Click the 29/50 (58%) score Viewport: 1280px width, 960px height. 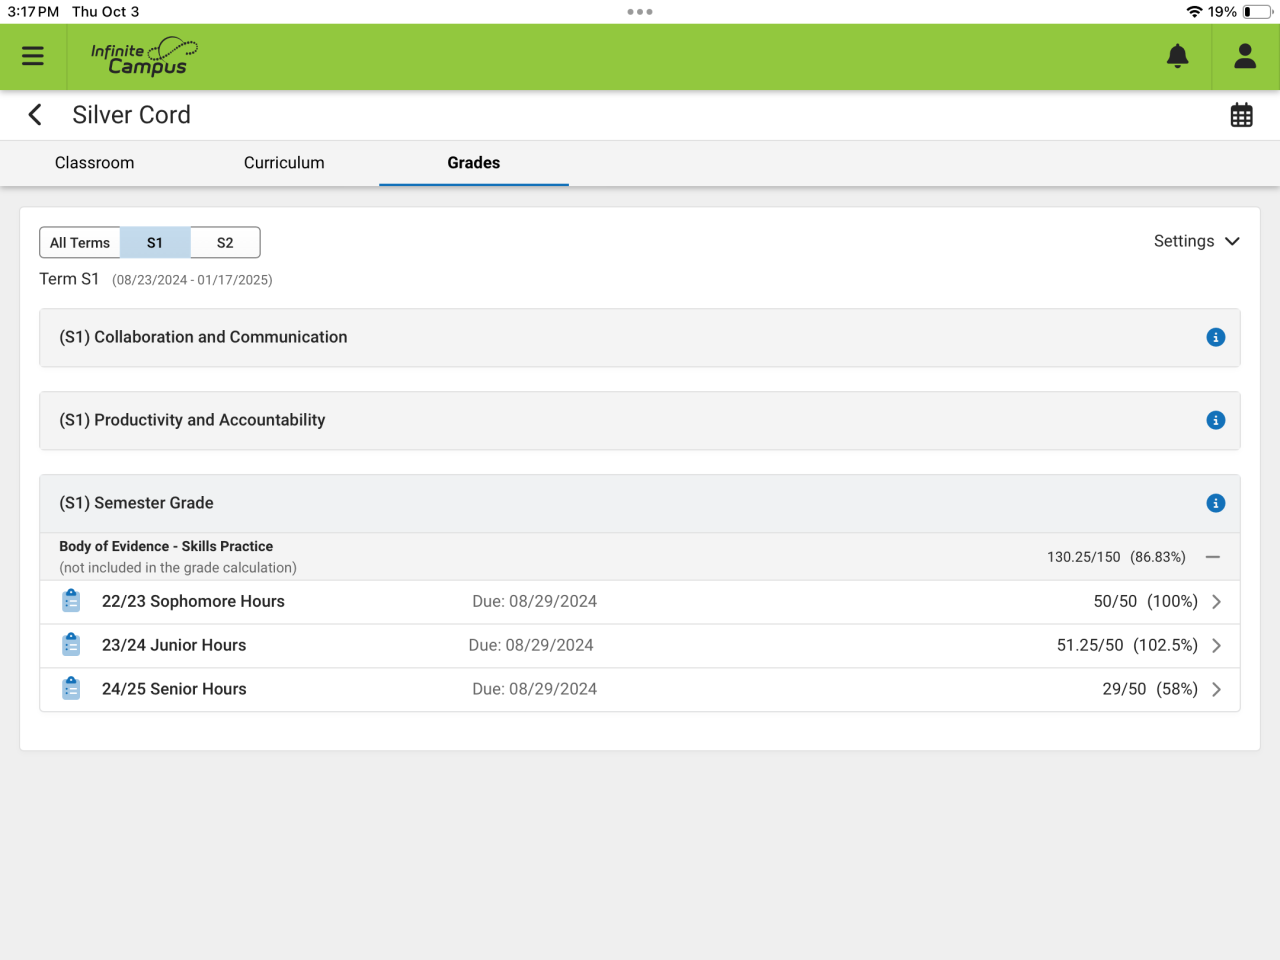coord(1150,690)
